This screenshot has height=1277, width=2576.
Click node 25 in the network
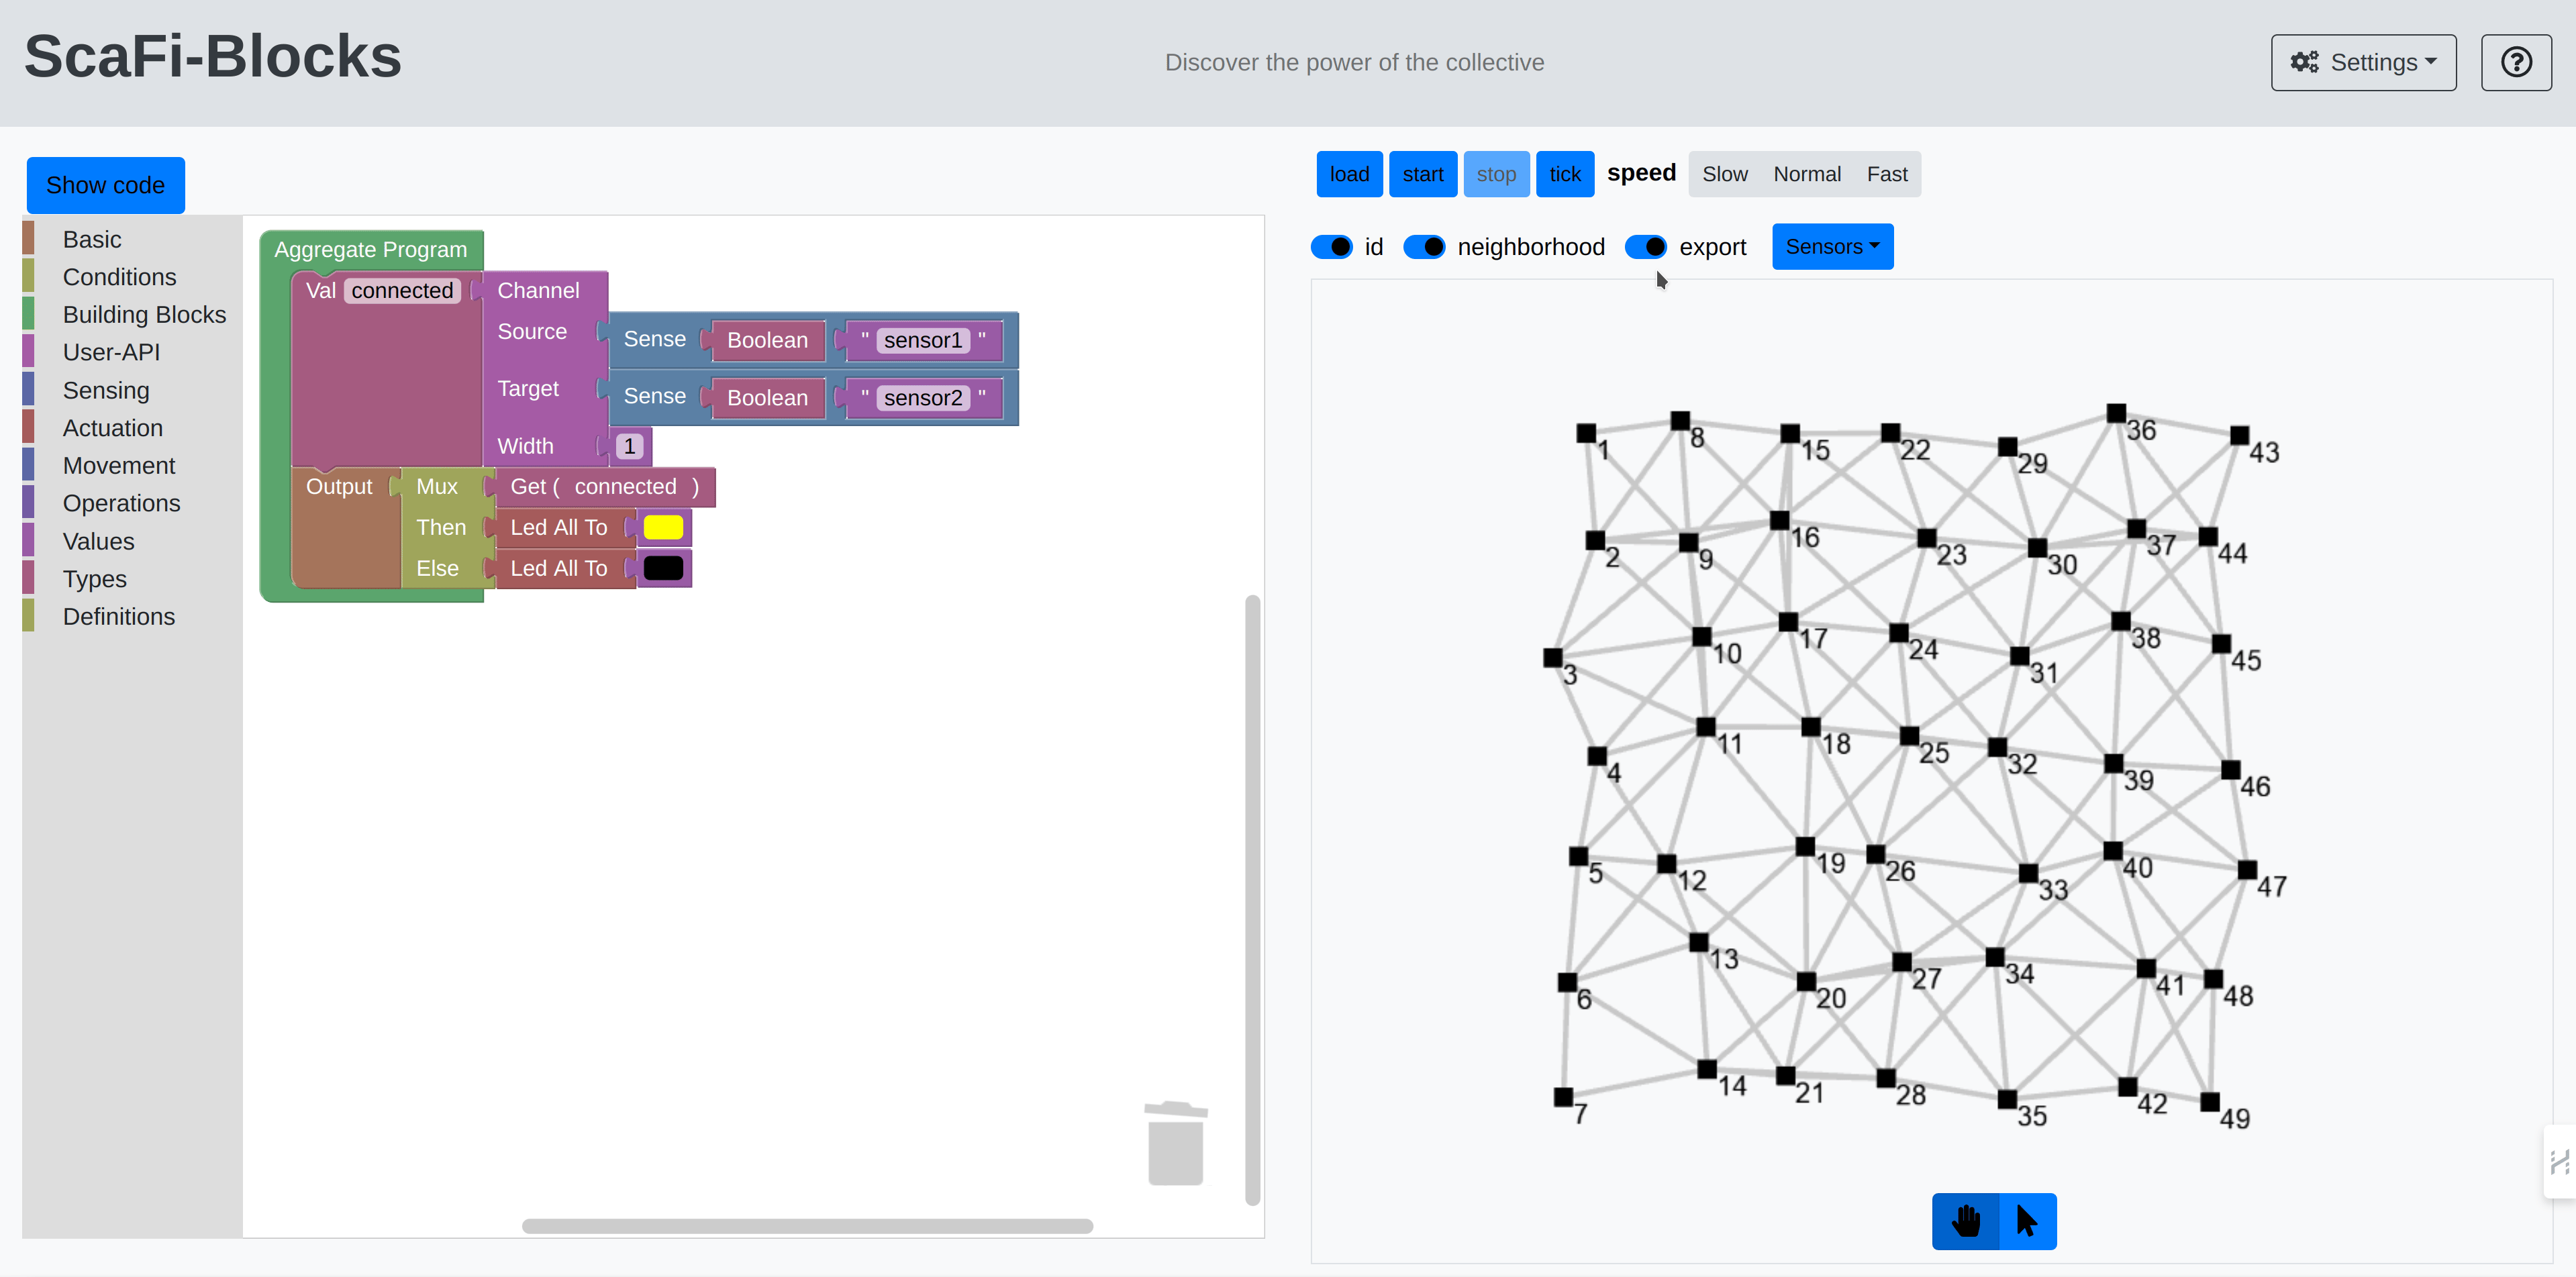(1909, 736)
